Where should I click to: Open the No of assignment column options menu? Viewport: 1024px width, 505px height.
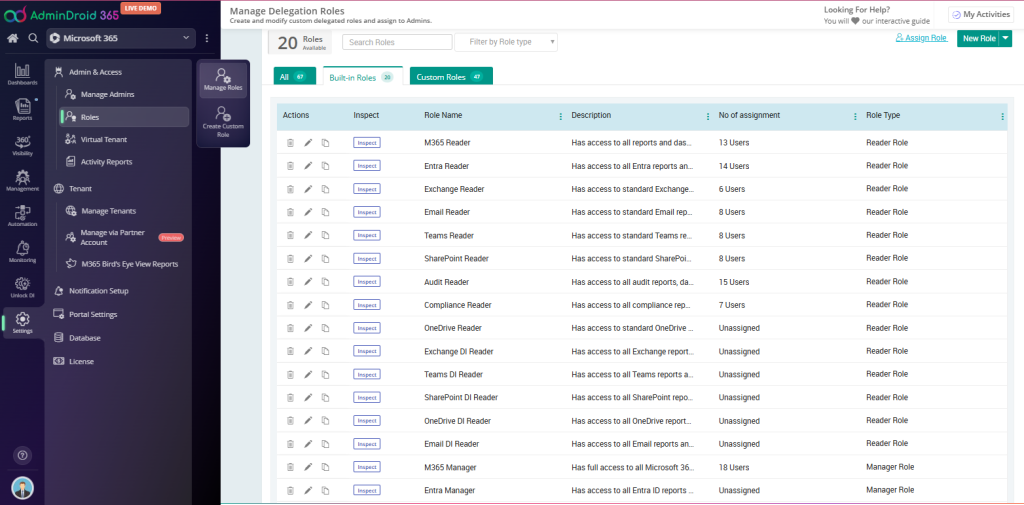856,116
